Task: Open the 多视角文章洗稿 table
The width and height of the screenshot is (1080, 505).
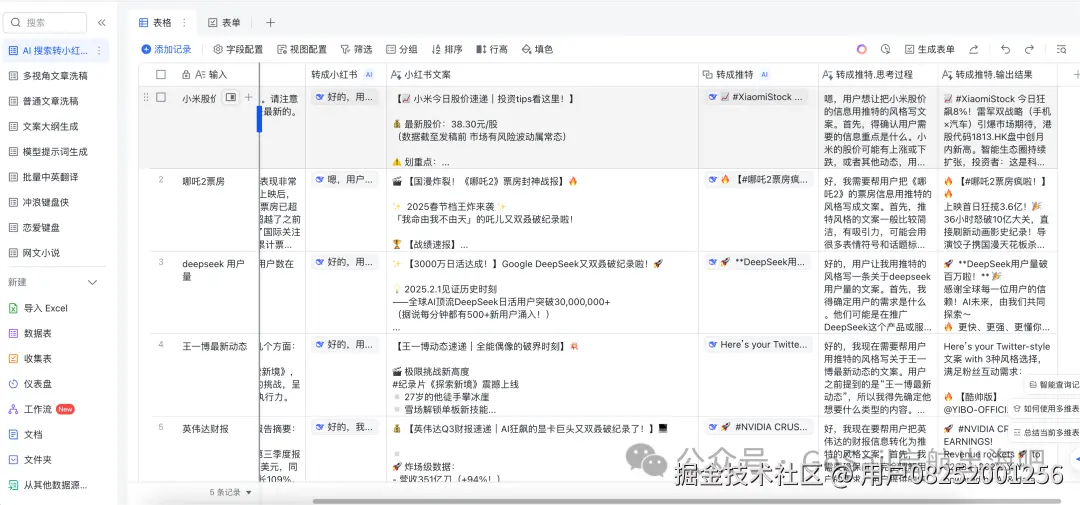Action: (x=55, y=76)
